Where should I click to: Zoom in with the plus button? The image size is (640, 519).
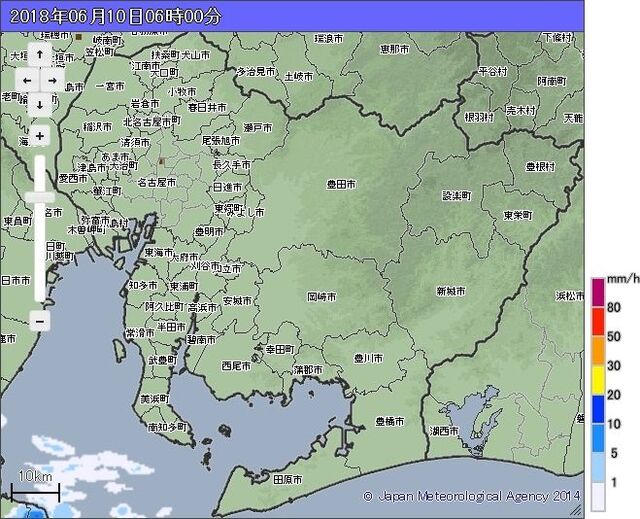tap(40, 136)
